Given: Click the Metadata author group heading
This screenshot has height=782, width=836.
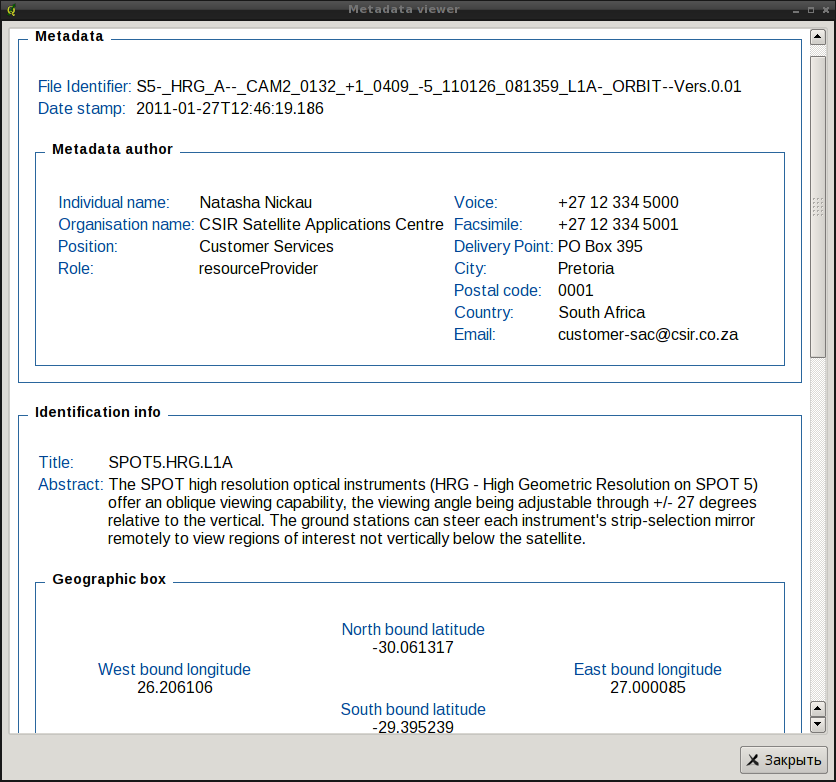Looking at the screenshot, I should pos(112,149).
